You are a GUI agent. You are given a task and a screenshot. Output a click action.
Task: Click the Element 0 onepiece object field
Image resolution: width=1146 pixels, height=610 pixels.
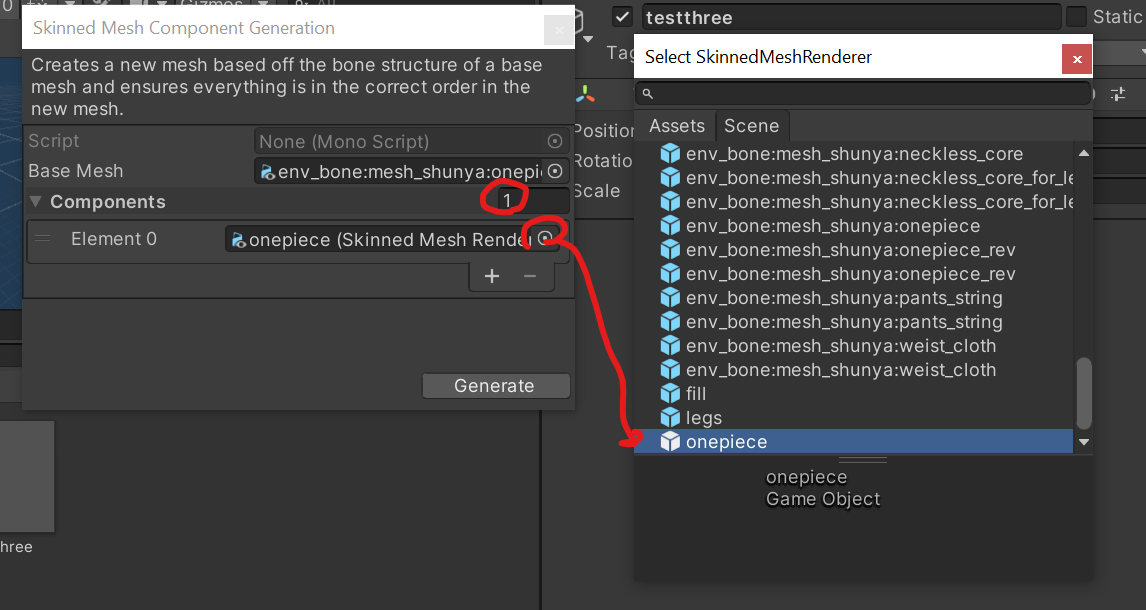[x=392, y=239]
